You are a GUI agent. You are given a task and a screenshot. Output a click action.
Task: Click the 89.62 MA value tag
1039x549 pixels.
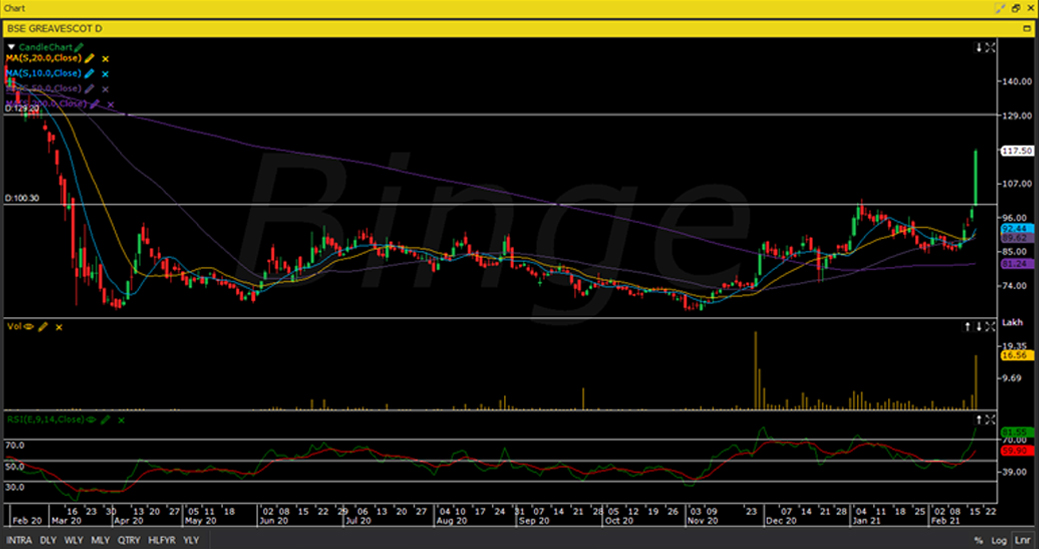tap(1016, 238)
